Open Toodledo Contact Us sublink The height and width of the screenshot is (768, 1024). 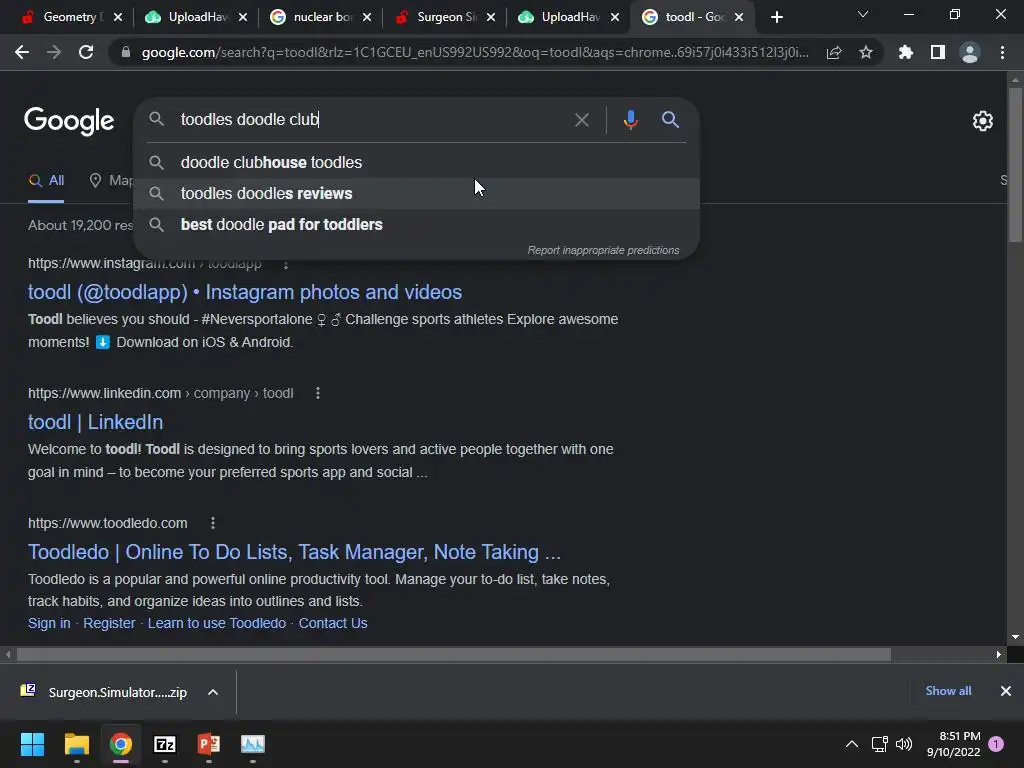pos(333,624)
